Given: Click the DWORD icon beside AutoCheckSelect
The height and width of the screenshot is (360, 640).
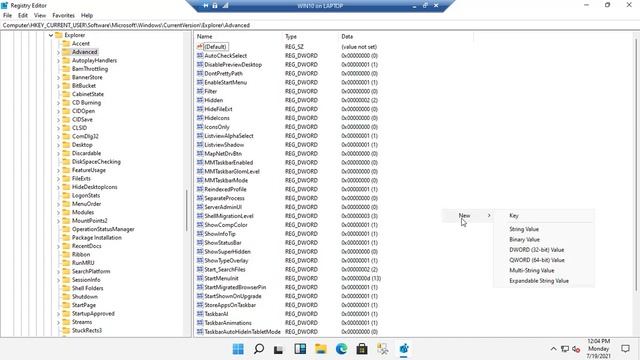Looking at the screenshot, I should coord(200,56).
